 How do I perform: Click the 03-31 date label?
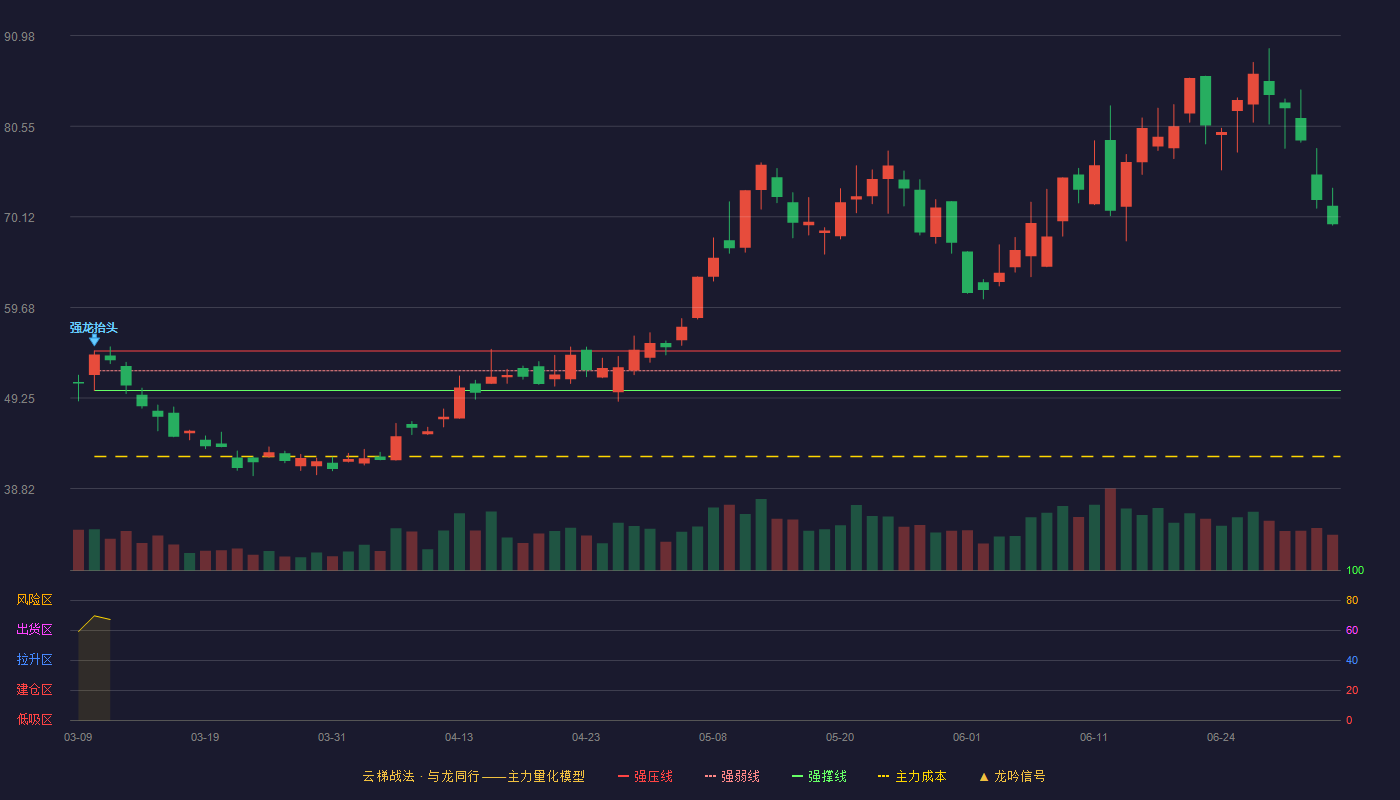(332, 737)
